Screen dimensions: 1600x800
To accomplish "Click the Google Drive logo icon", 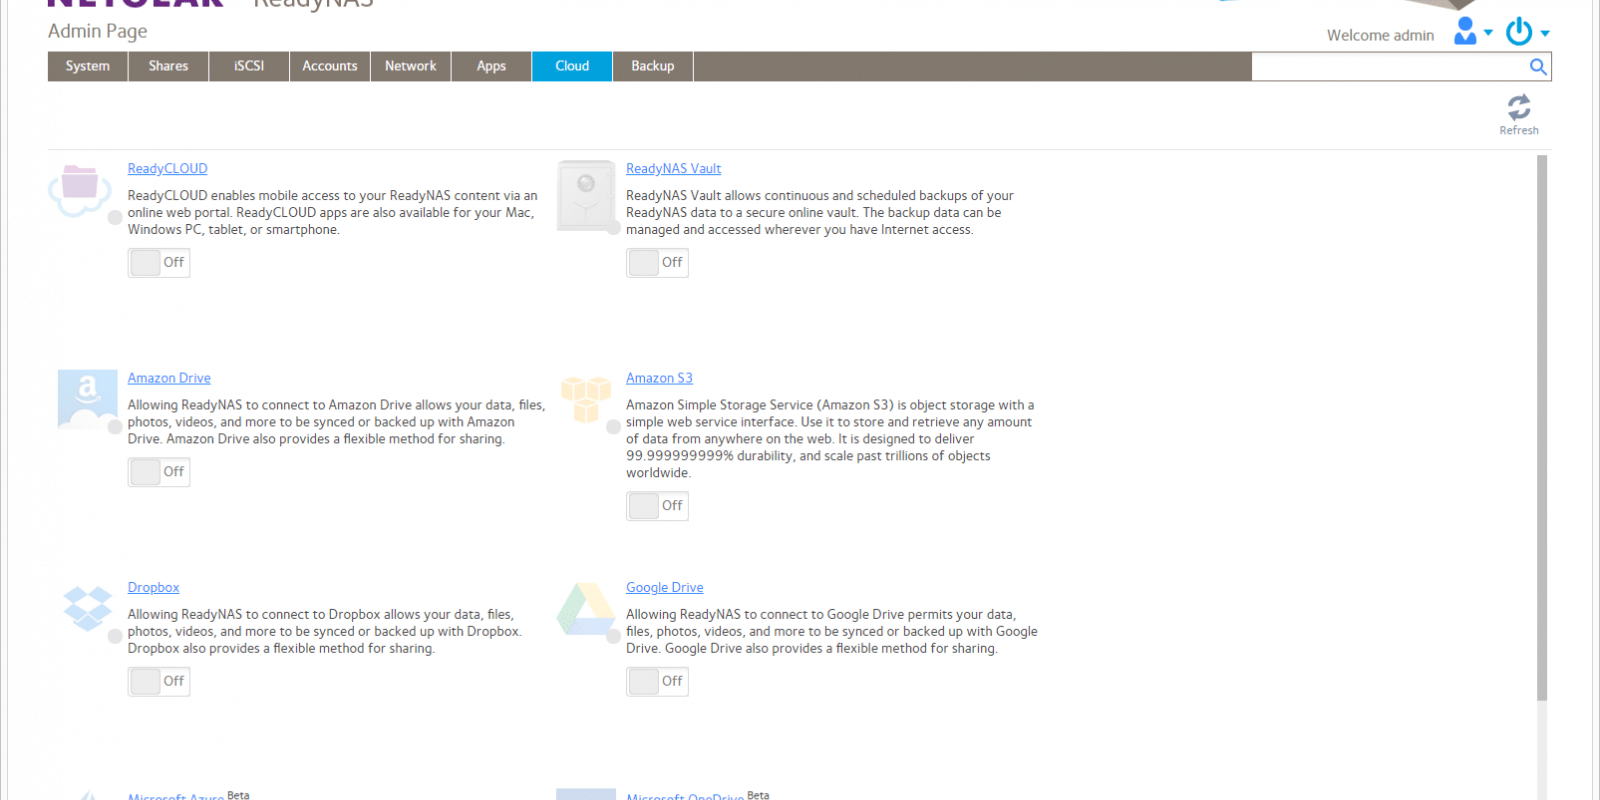I will (586, 610).
